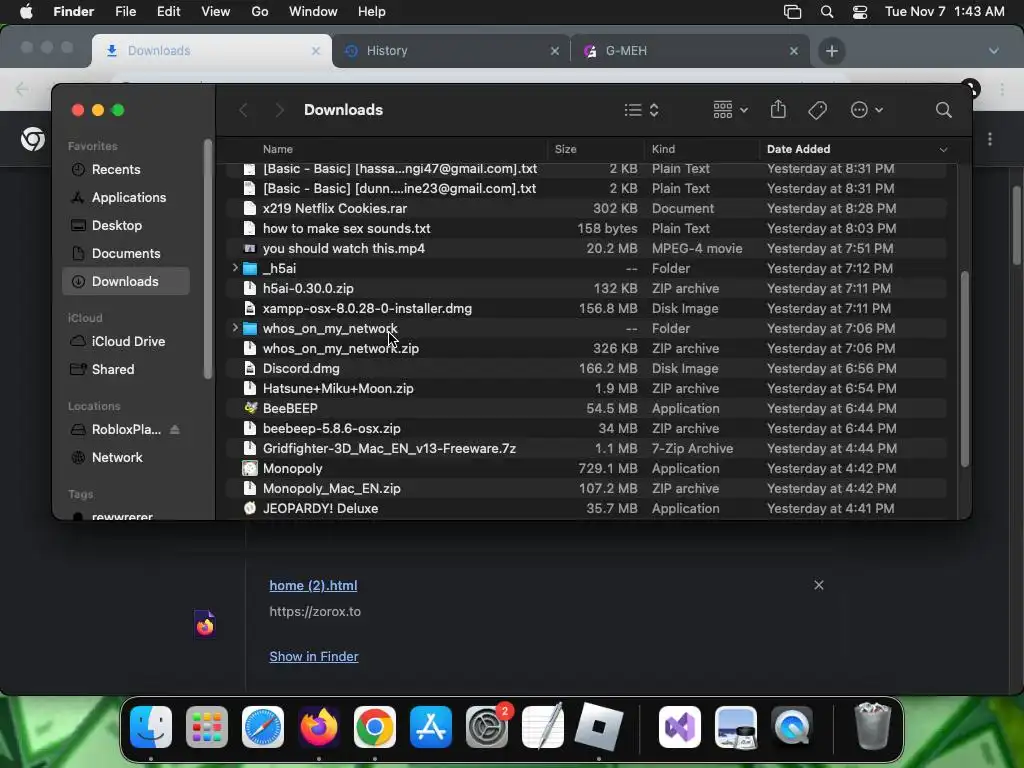Image resolution: width=1024 pixels, height=768 pixels.
Task: Switch to the History tab in Chrome
Action: click(451, 51)
